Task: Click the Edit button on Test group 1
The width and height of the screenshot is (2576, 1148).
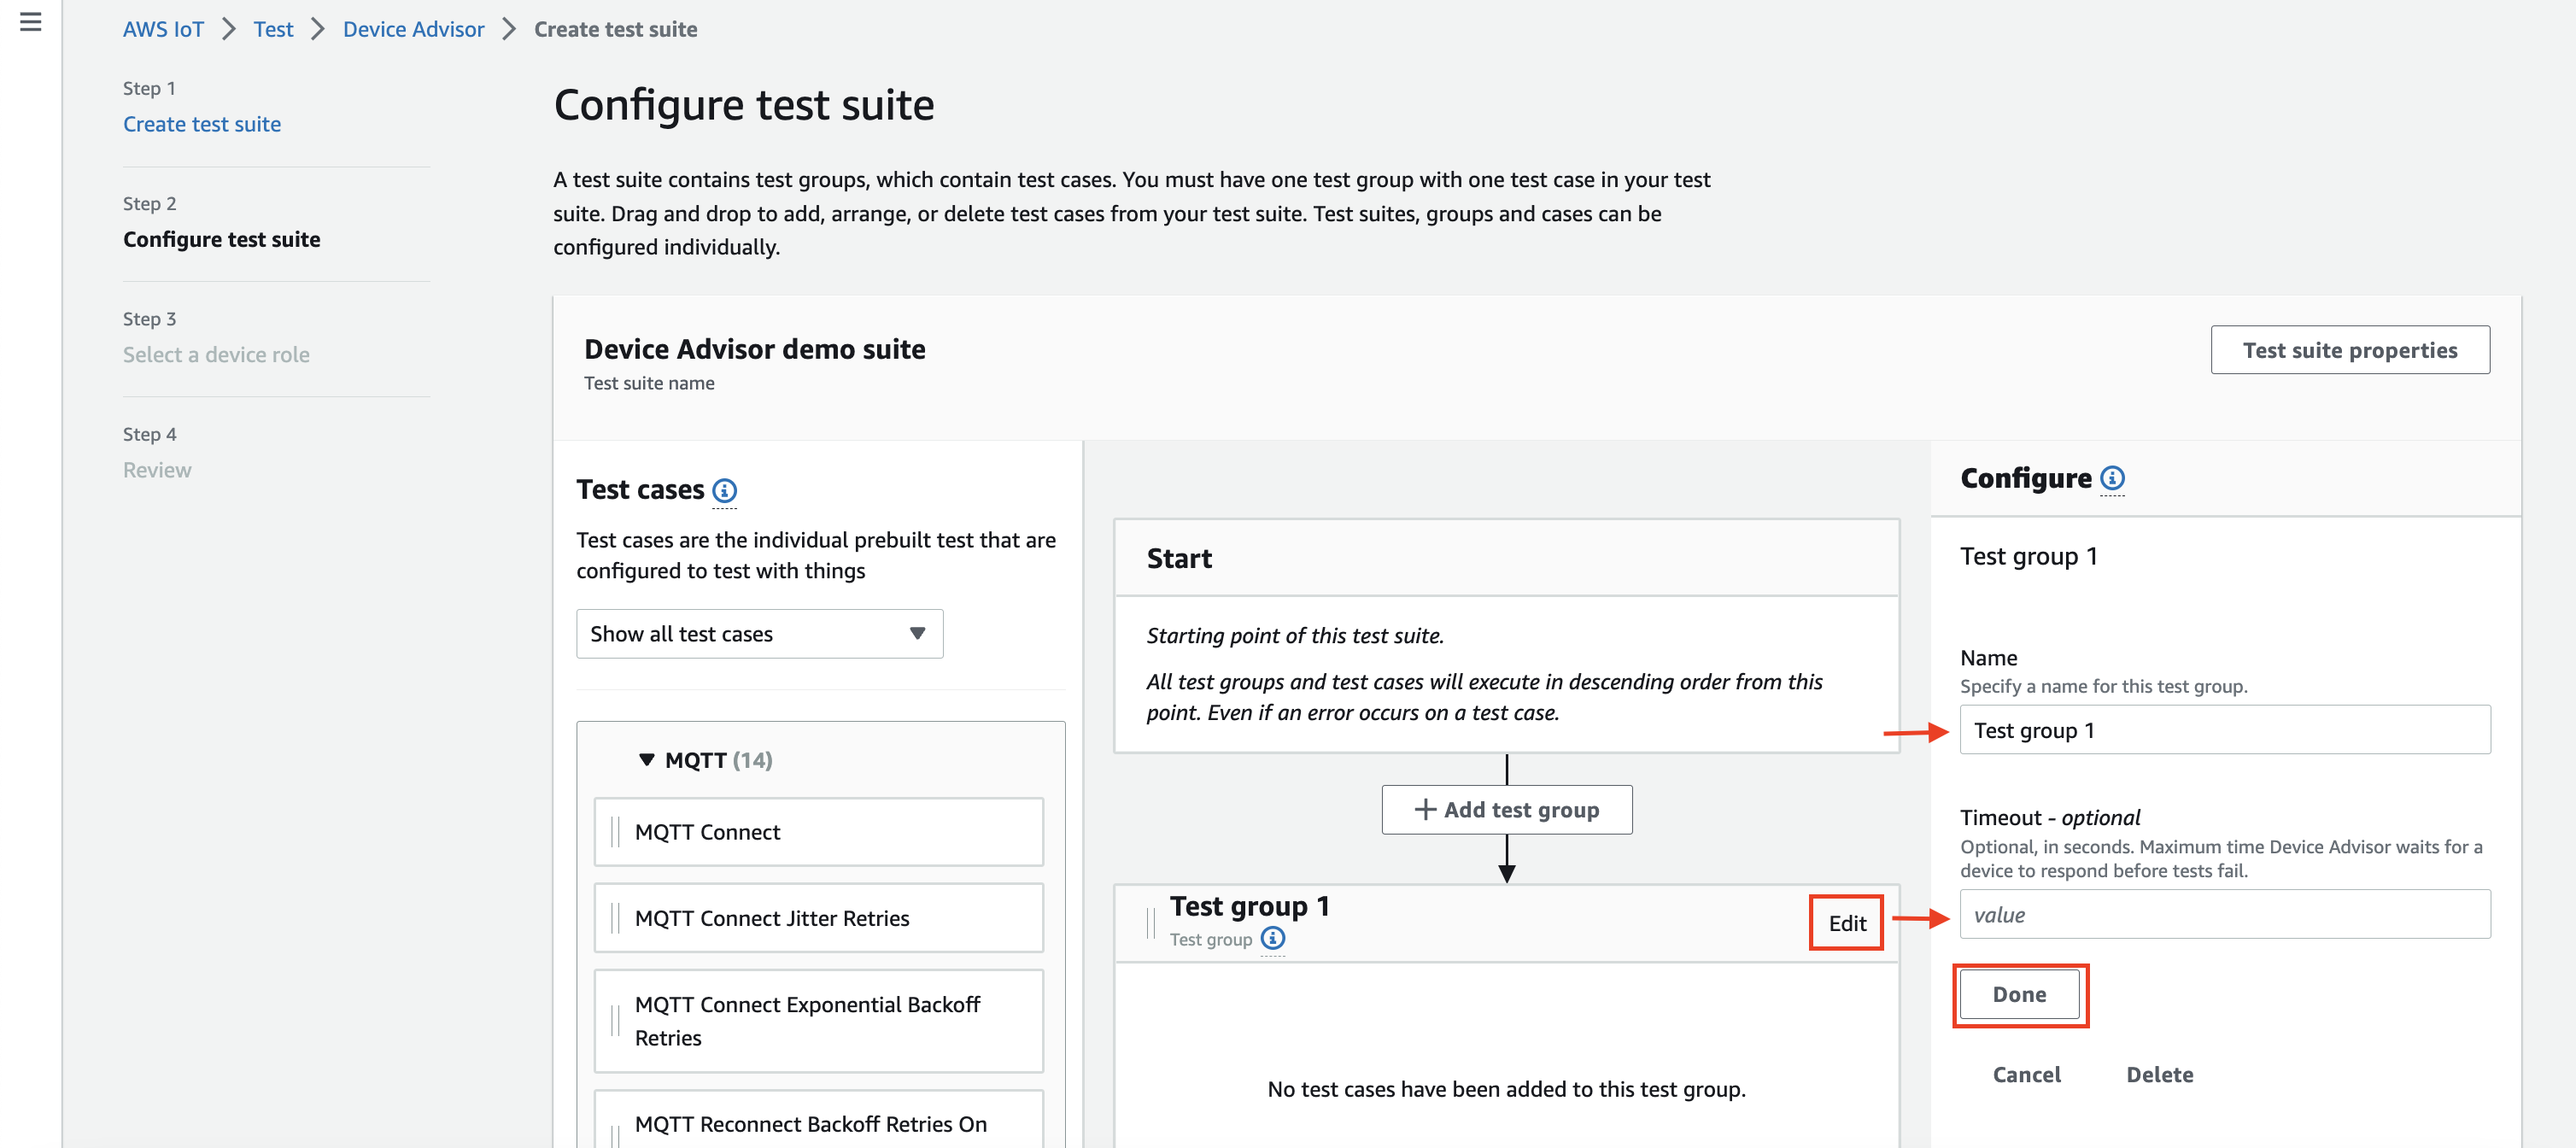Action: [1843, 923]
